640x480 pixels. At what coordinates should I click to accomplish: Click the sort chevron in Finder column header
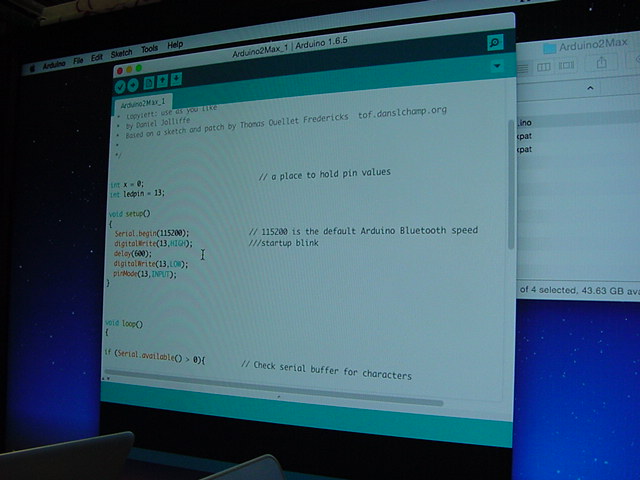coord(590,88)
